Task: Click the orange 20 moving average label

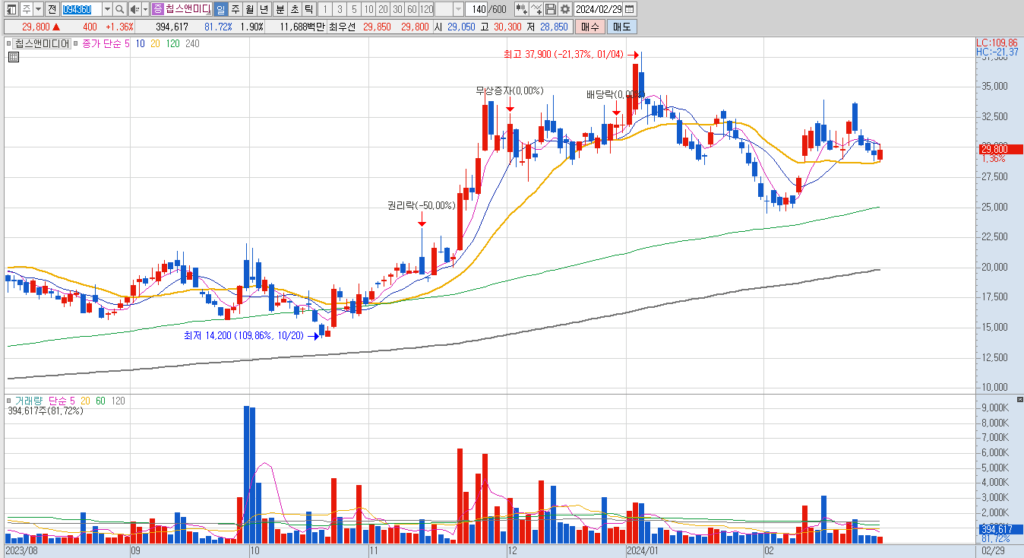Action: [x=155, y=44]
